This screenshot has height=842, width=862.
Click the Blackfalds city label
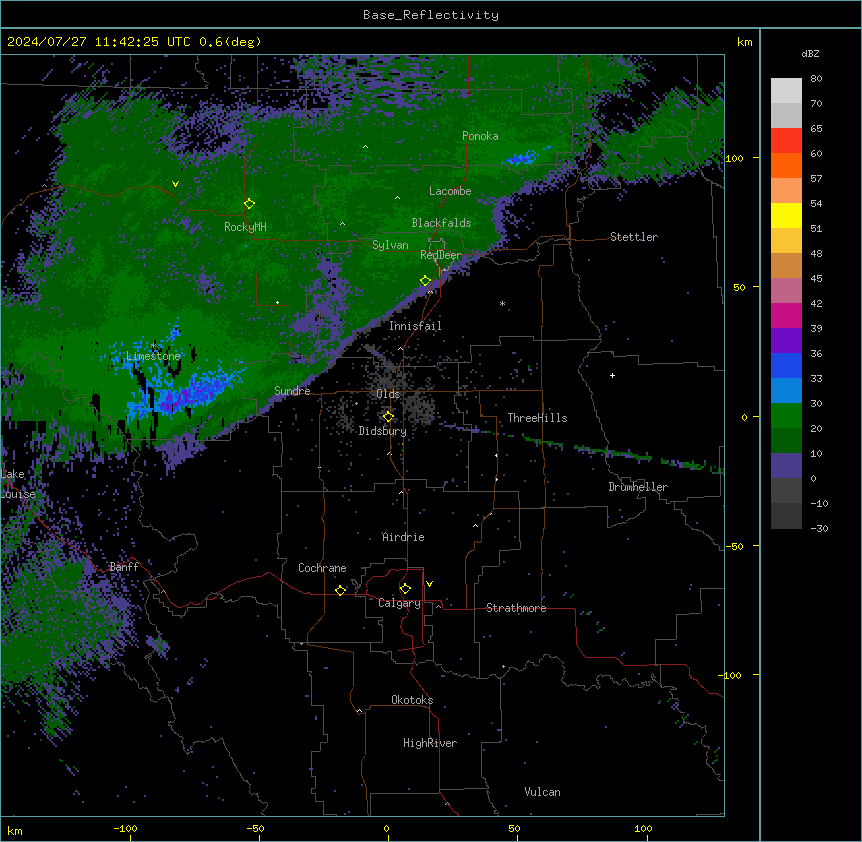click(x=441, y=223)
